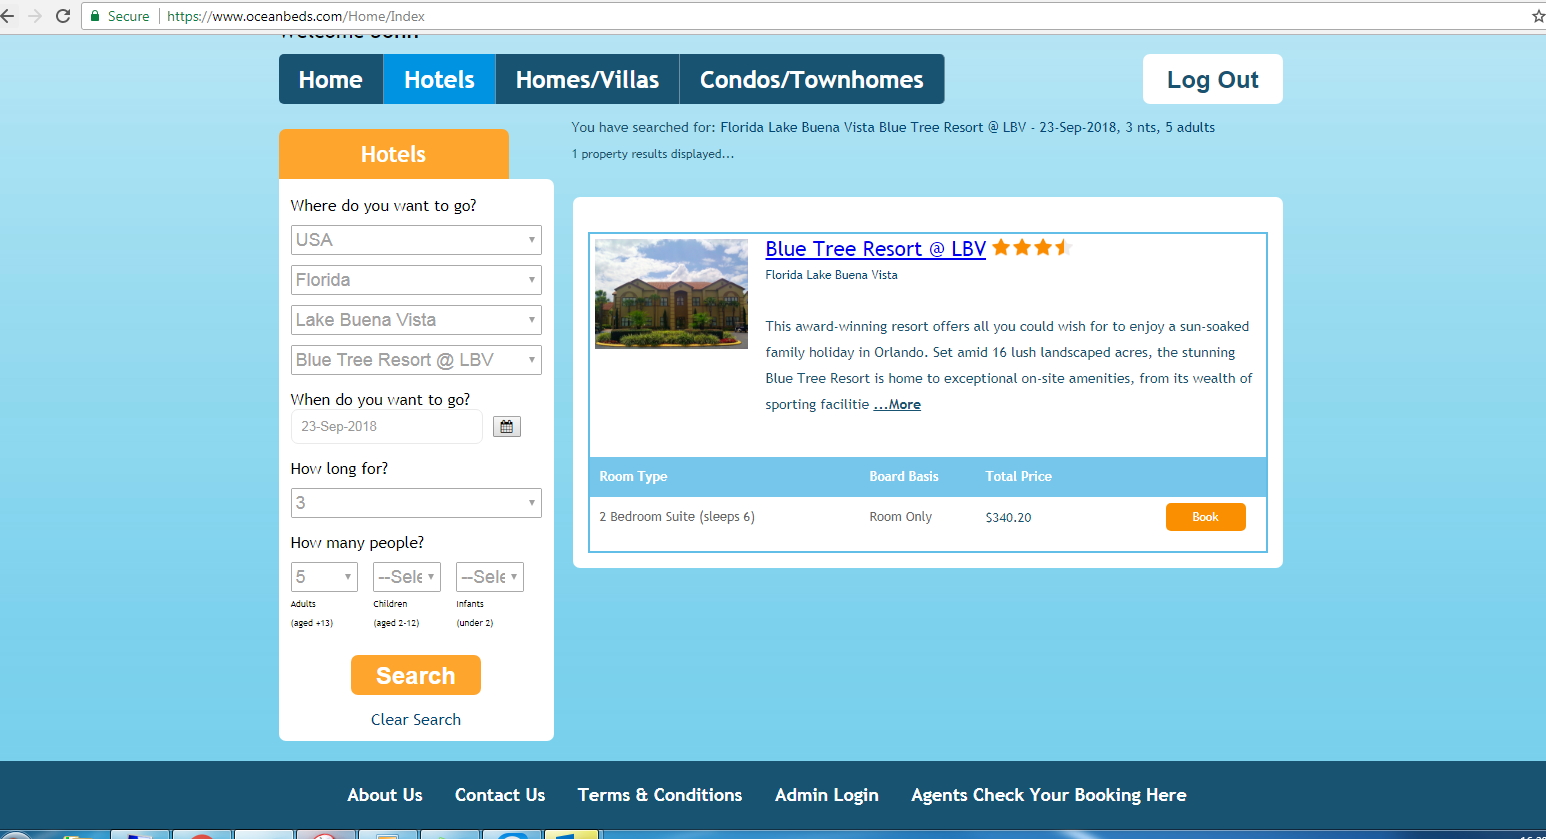Book the 2 Bedroom Suite room
This screenshot has height=839, width=1546.
pyautogui.click(x=1206, y=517)
